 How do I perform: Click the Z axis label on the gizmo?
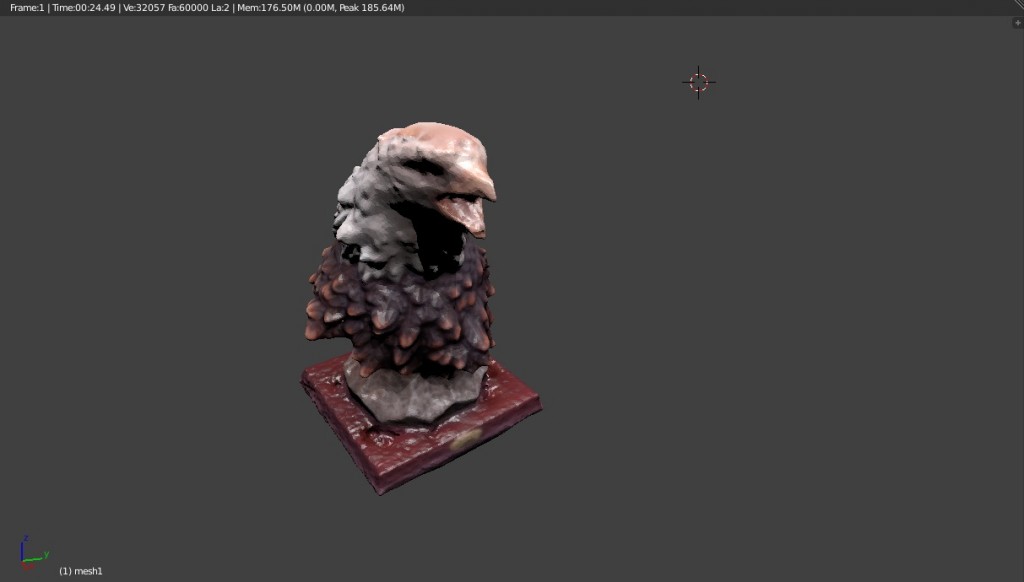point(26,537)
